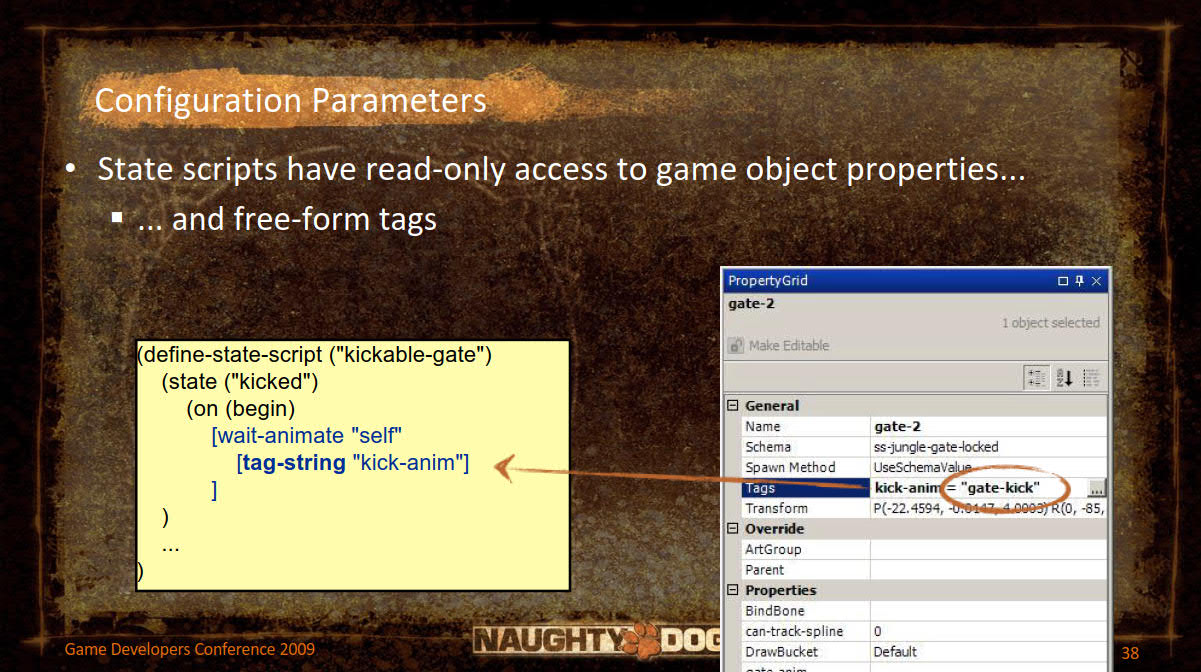Click the PropertyGrid title bar

click(880, 281)
